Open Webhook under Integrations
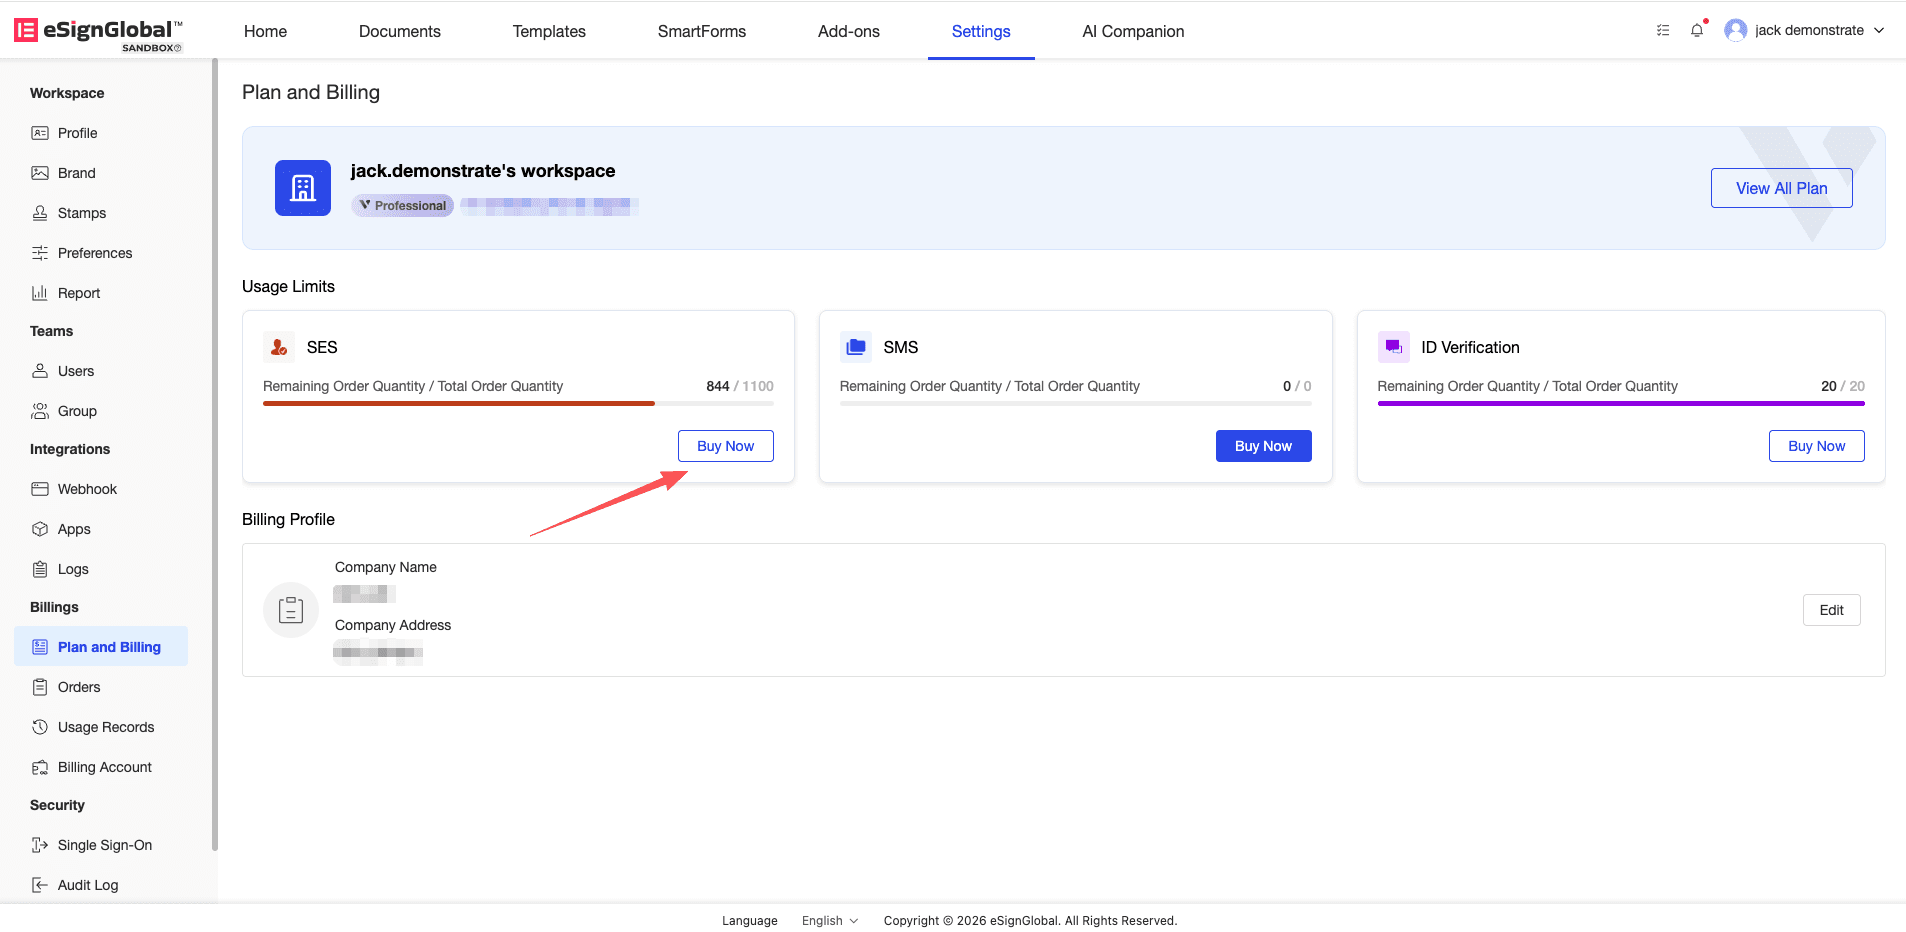Viewport: 1906px width, 932px height. point(101,489)
